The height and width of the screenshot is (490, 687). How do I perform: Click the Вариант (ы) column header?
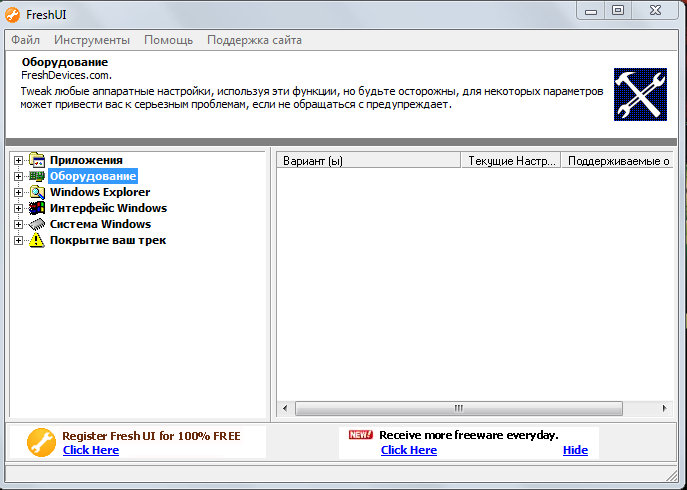point(369,160)
